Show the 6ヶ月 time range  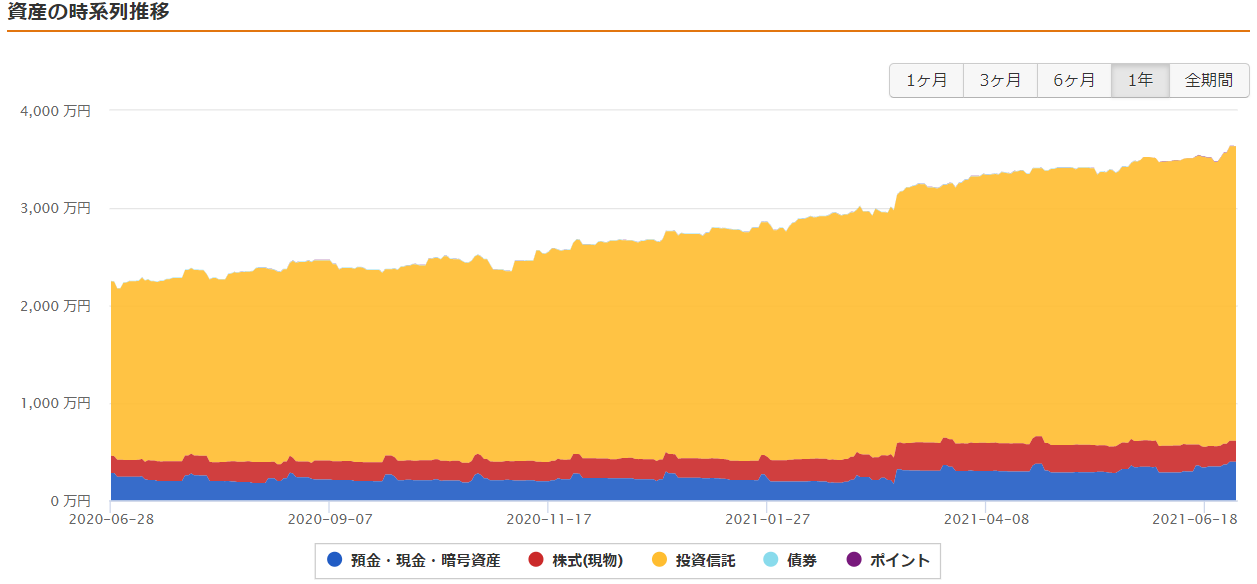click(1074, 81)
